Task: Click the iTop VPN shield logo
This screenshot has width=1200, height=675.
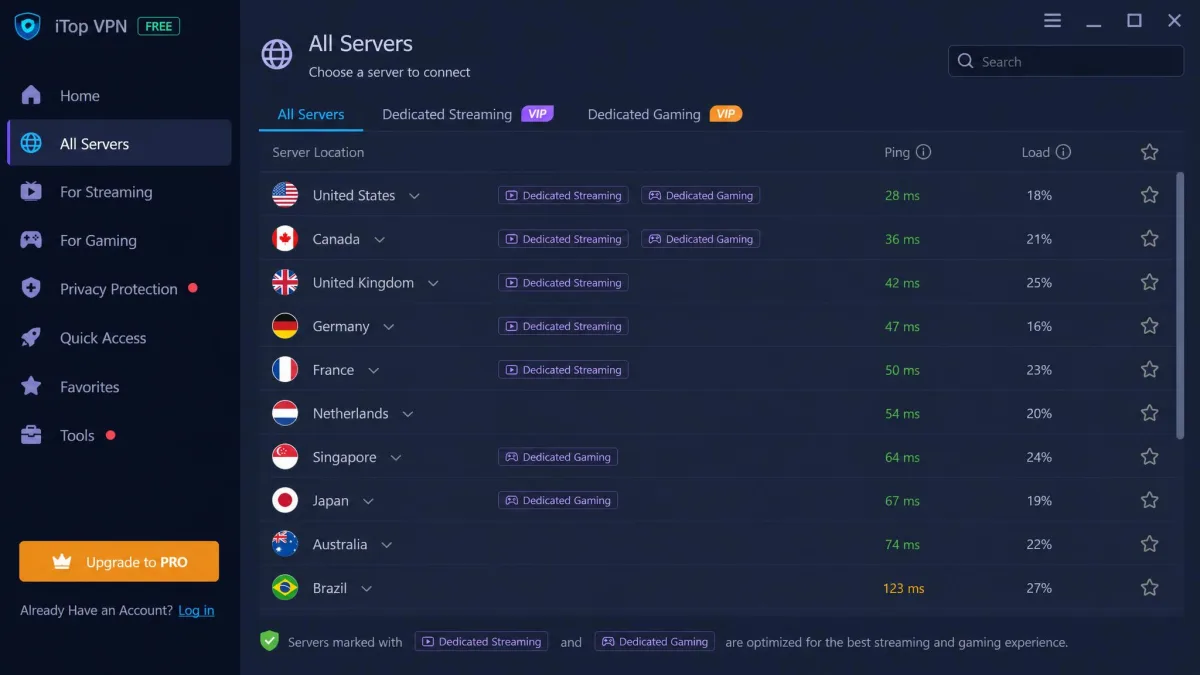Action: (x=27, y=26)
